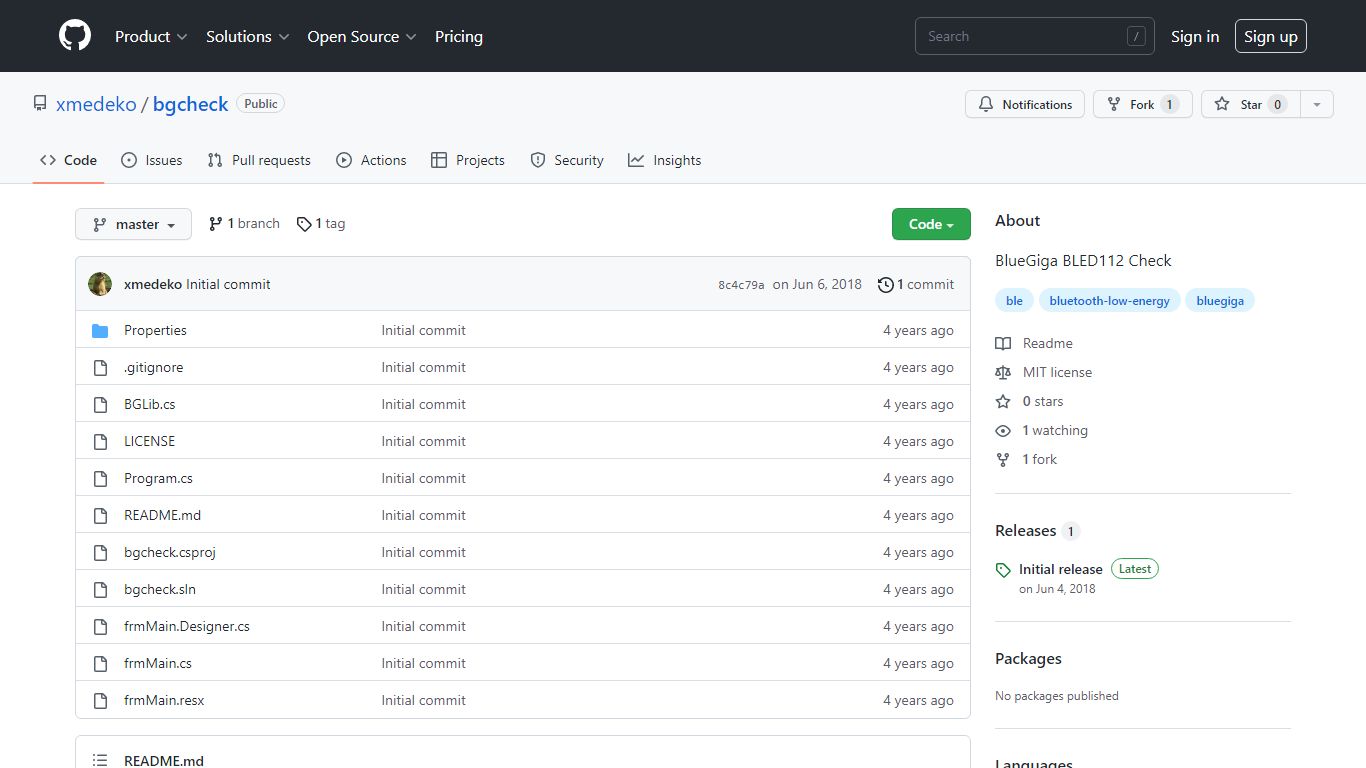Image resolution: width=1366 pixels, height=768 pixels.
Task: Open commit hash 8c4c79a
Action: [741, 285]
